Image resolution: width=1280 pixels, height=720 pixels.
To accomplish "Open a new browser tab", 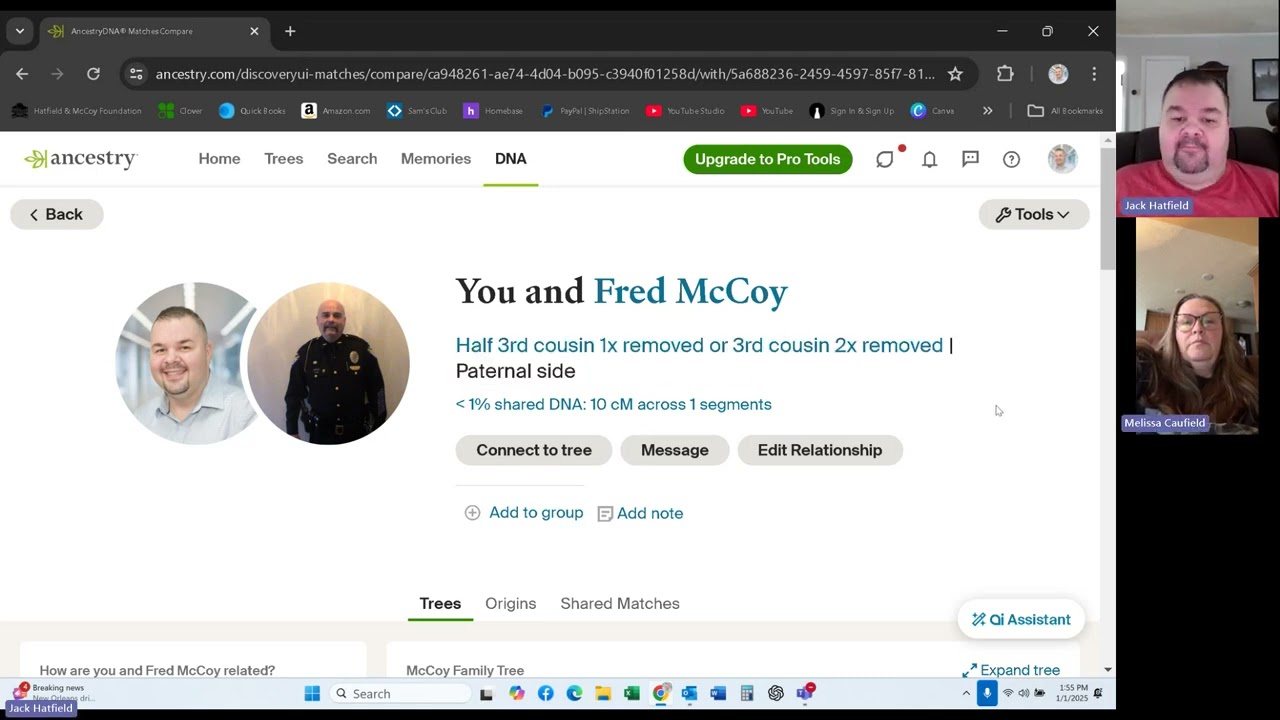I will 290,31.
